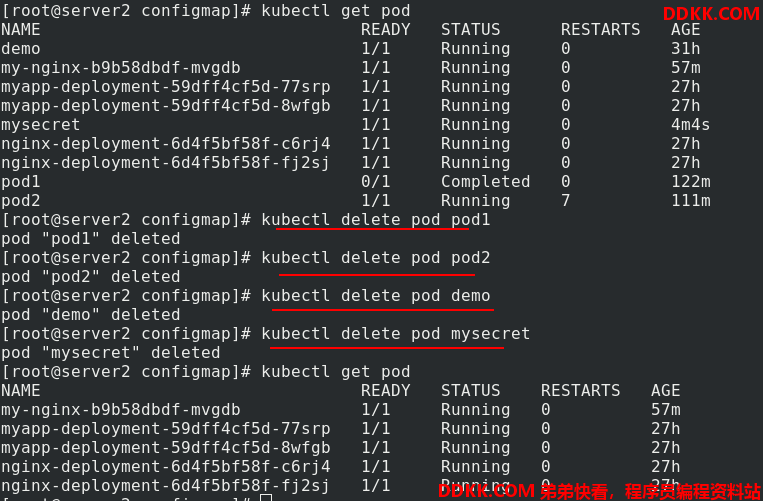
Task: Click the mysecret pod name in first list
Action: tap(40, 125)
